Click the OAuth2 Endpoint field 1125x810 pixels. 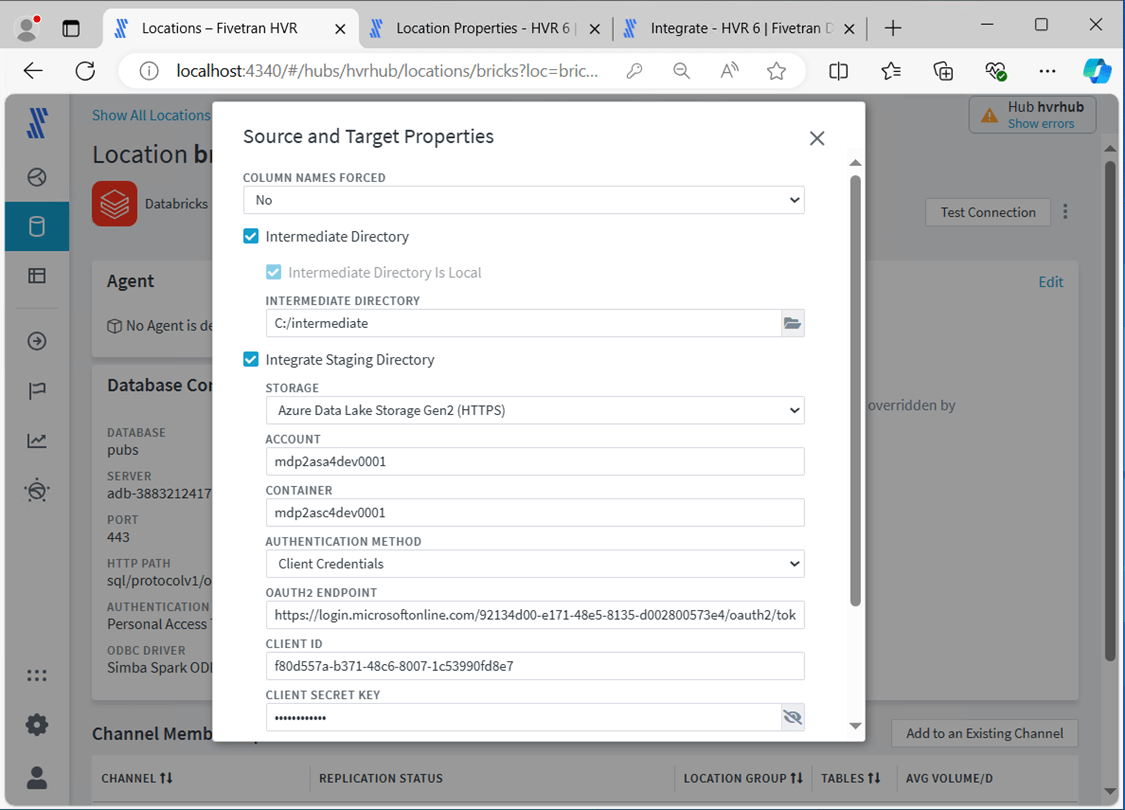coord(535,615)
